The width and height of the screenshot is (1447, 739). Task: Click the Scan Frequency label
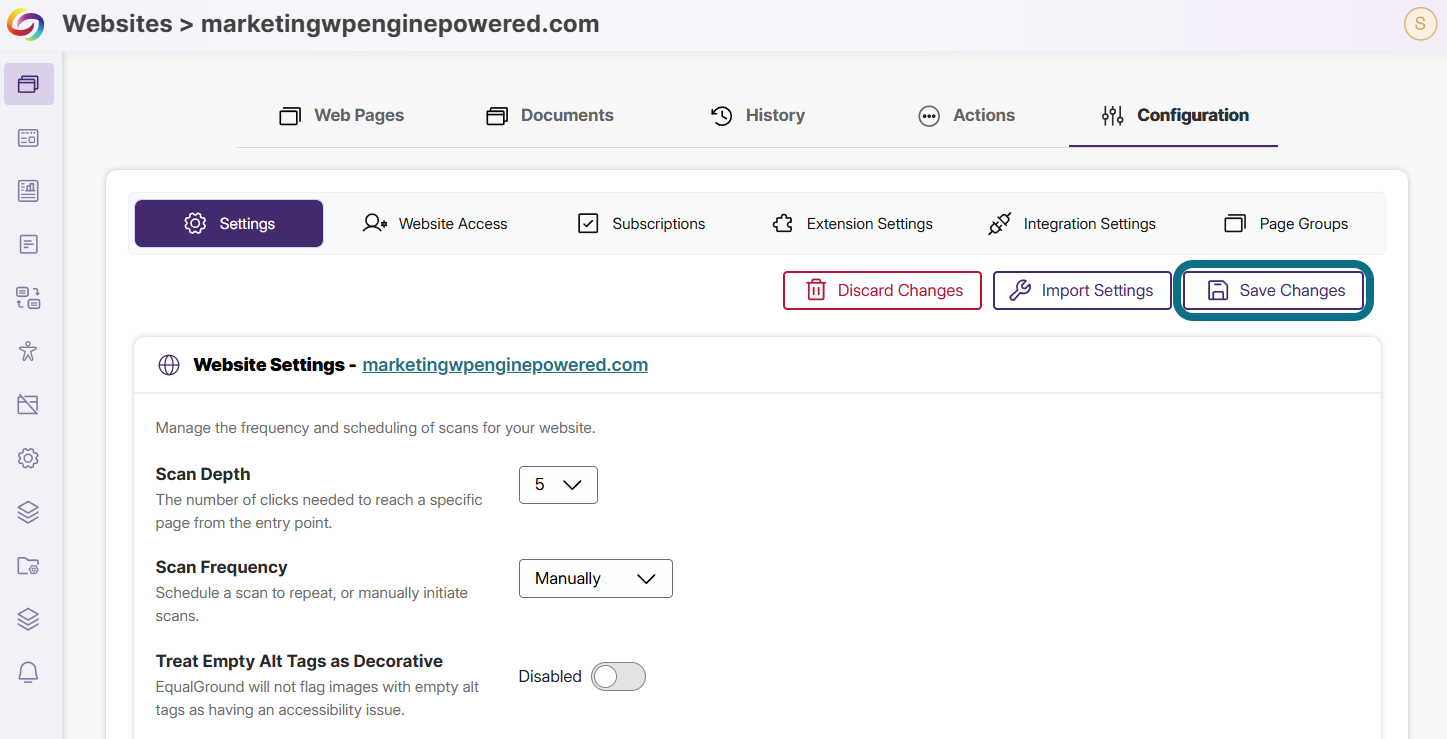221,567
